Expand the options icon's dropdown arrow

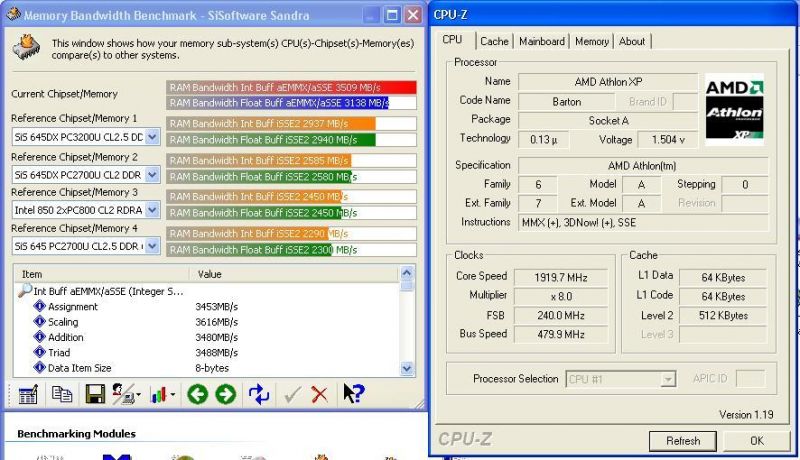tap(138, 394)
